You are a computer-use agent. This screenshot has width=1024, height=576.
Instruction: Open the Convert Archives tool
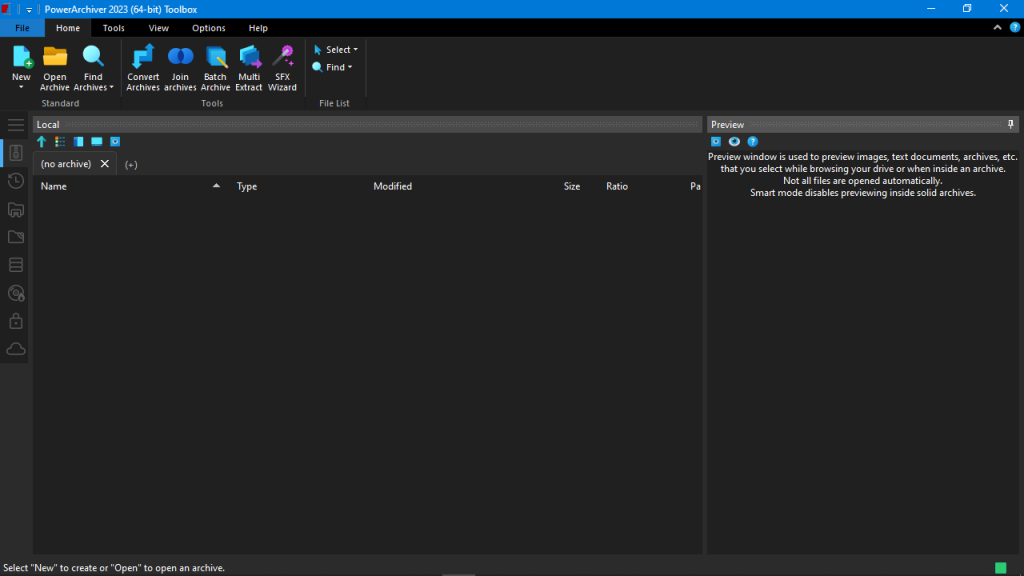coord(143,66)
